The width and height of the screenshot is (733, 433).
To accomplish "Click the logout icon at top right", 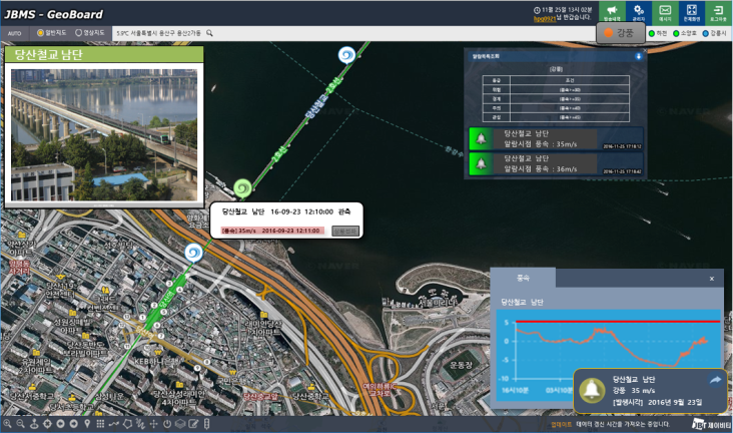I will point(719,12).
